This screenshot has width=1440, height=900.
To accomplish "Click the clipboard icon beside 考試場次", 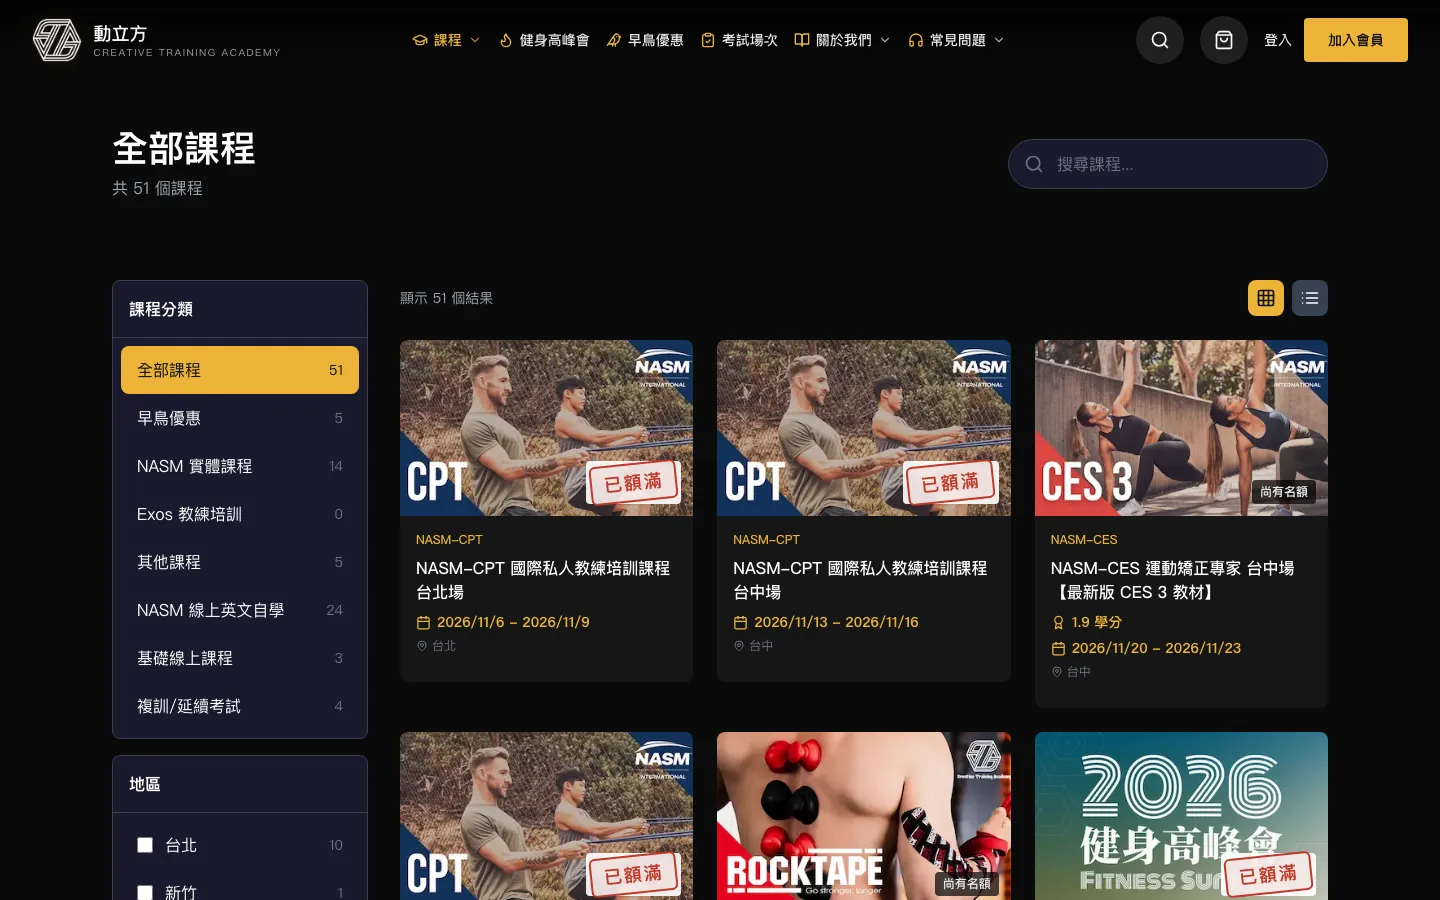I will point(708,40).
